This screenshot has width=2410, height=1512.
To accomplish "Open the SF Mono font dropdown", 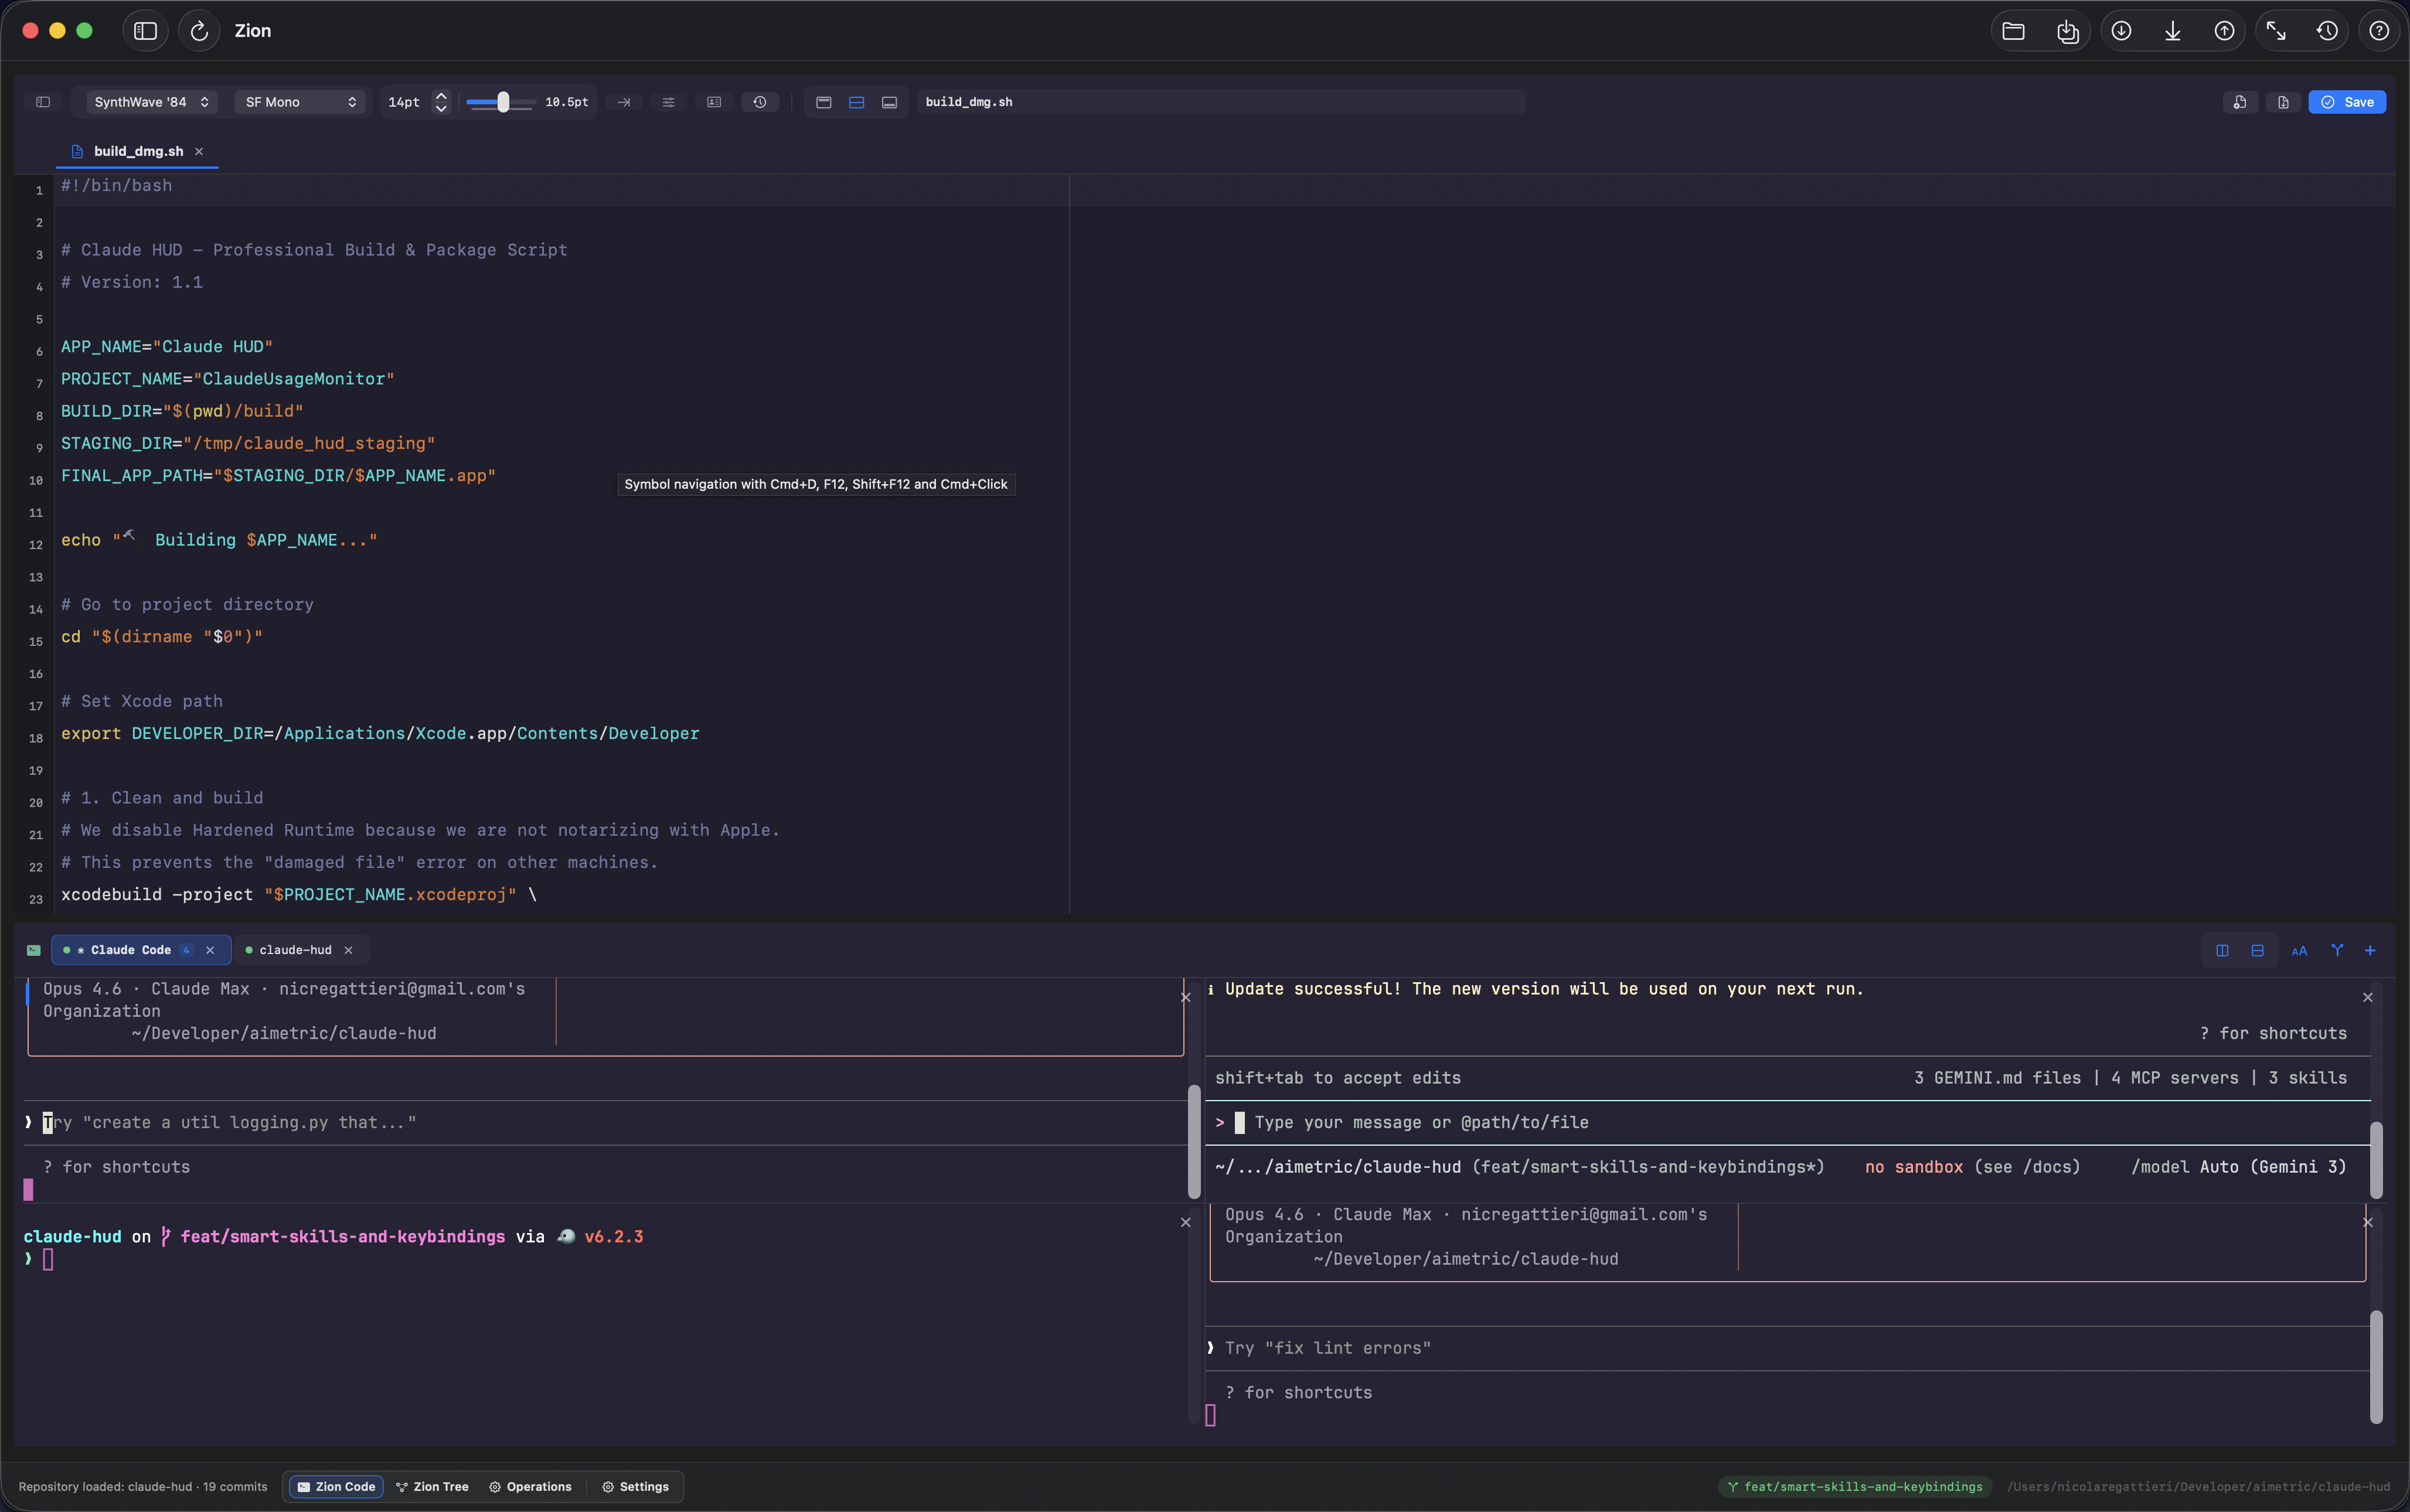I will pyautogui.click(x=299, y=101).
